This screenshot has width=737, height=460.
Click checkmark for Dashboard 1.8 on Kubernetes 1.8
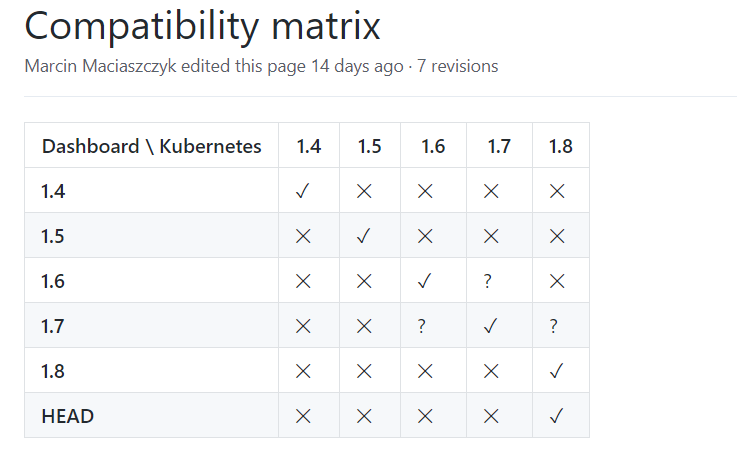pos(557,371)
